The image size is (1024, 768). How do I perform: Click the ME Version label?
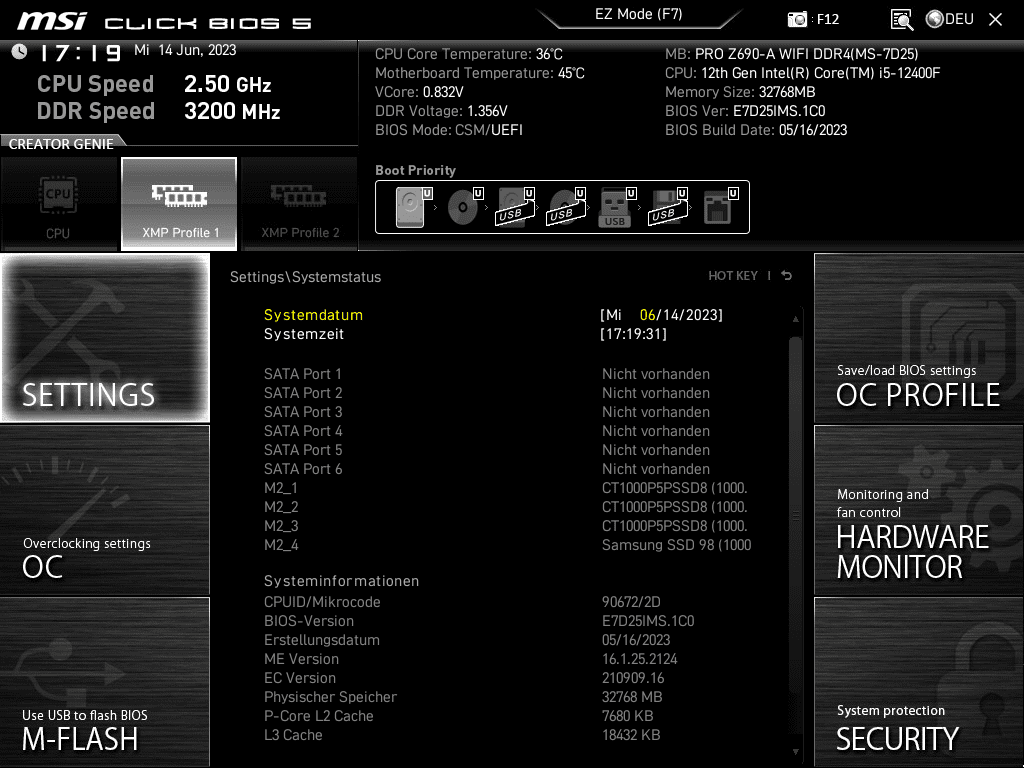tap(302, 659)
